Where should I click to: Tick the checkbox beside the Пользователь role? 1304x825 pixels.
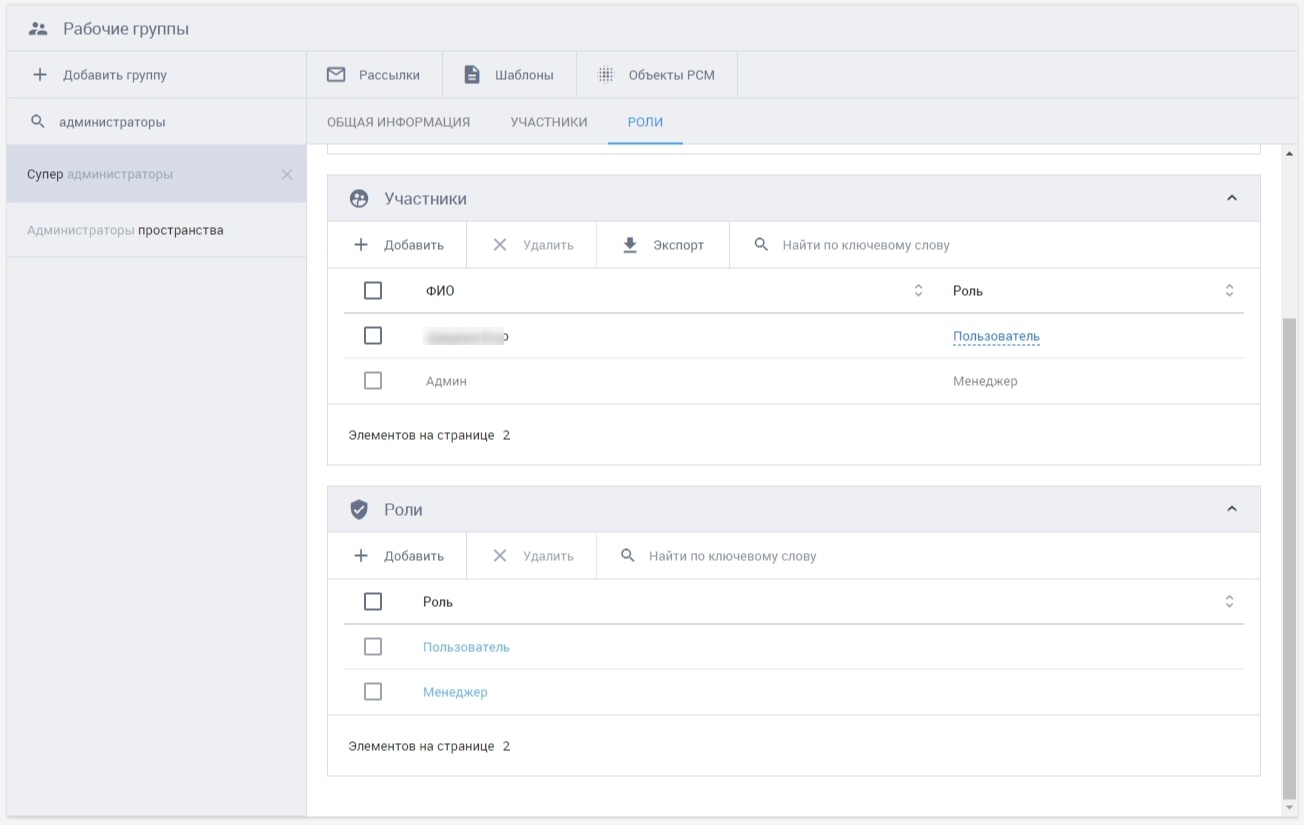click(373, 647)
